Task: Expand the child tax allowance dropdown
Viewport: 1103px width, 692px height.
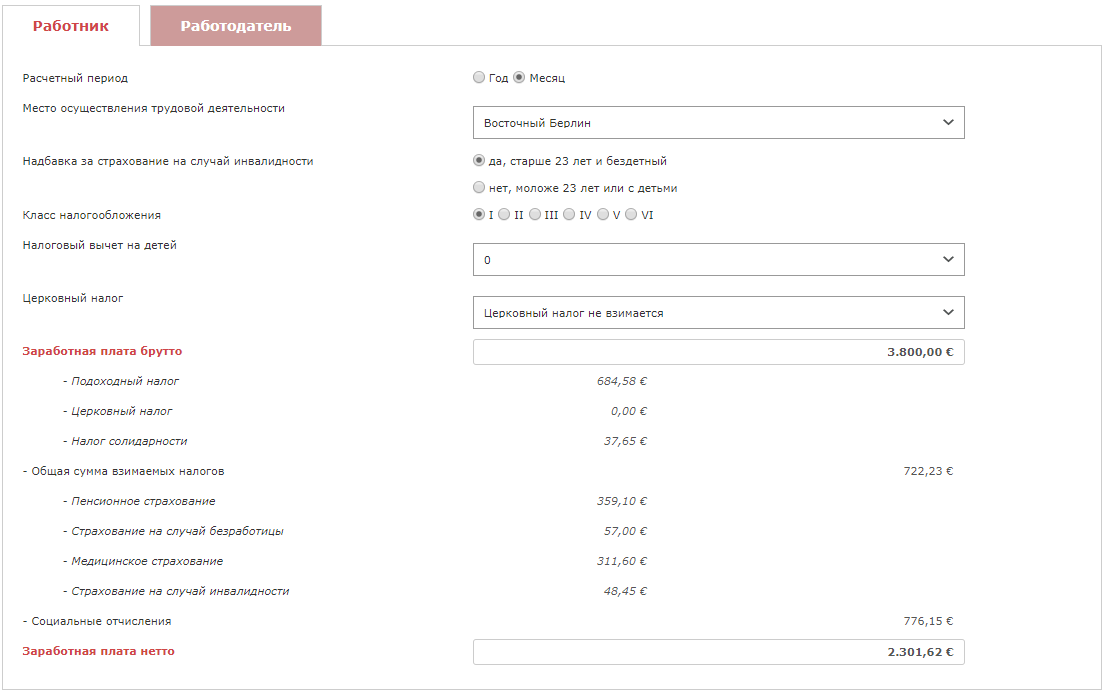Action: (718, 260)
